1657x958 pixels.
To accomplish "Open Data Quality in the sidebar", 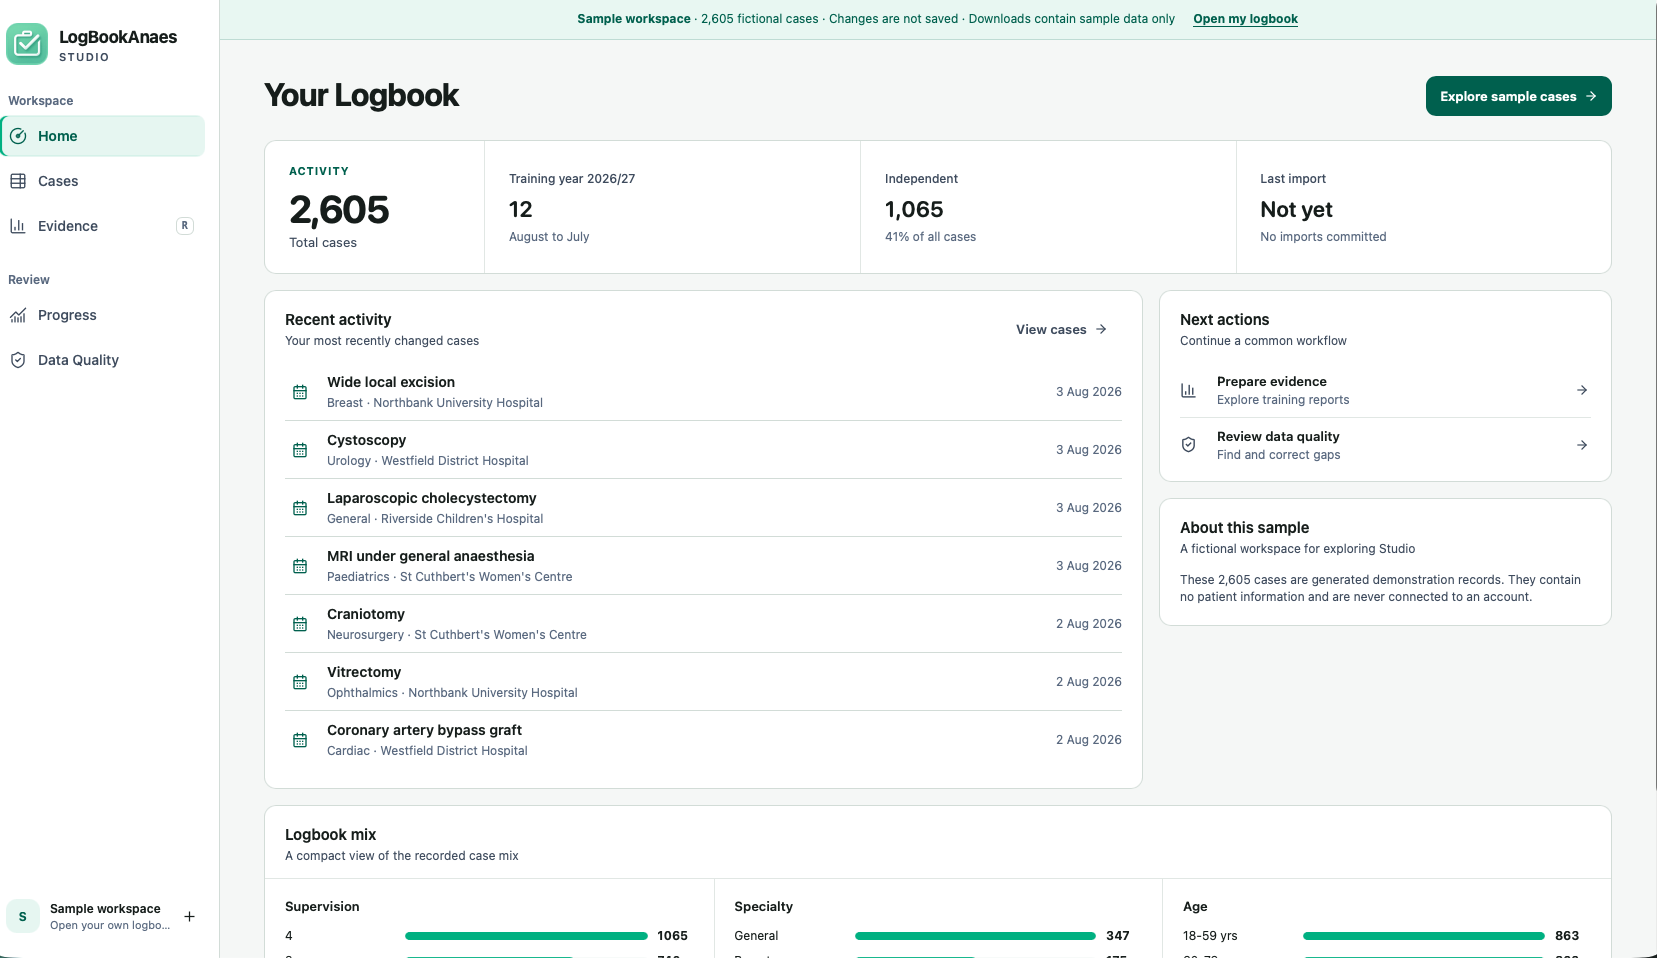I will coord(103,360).
